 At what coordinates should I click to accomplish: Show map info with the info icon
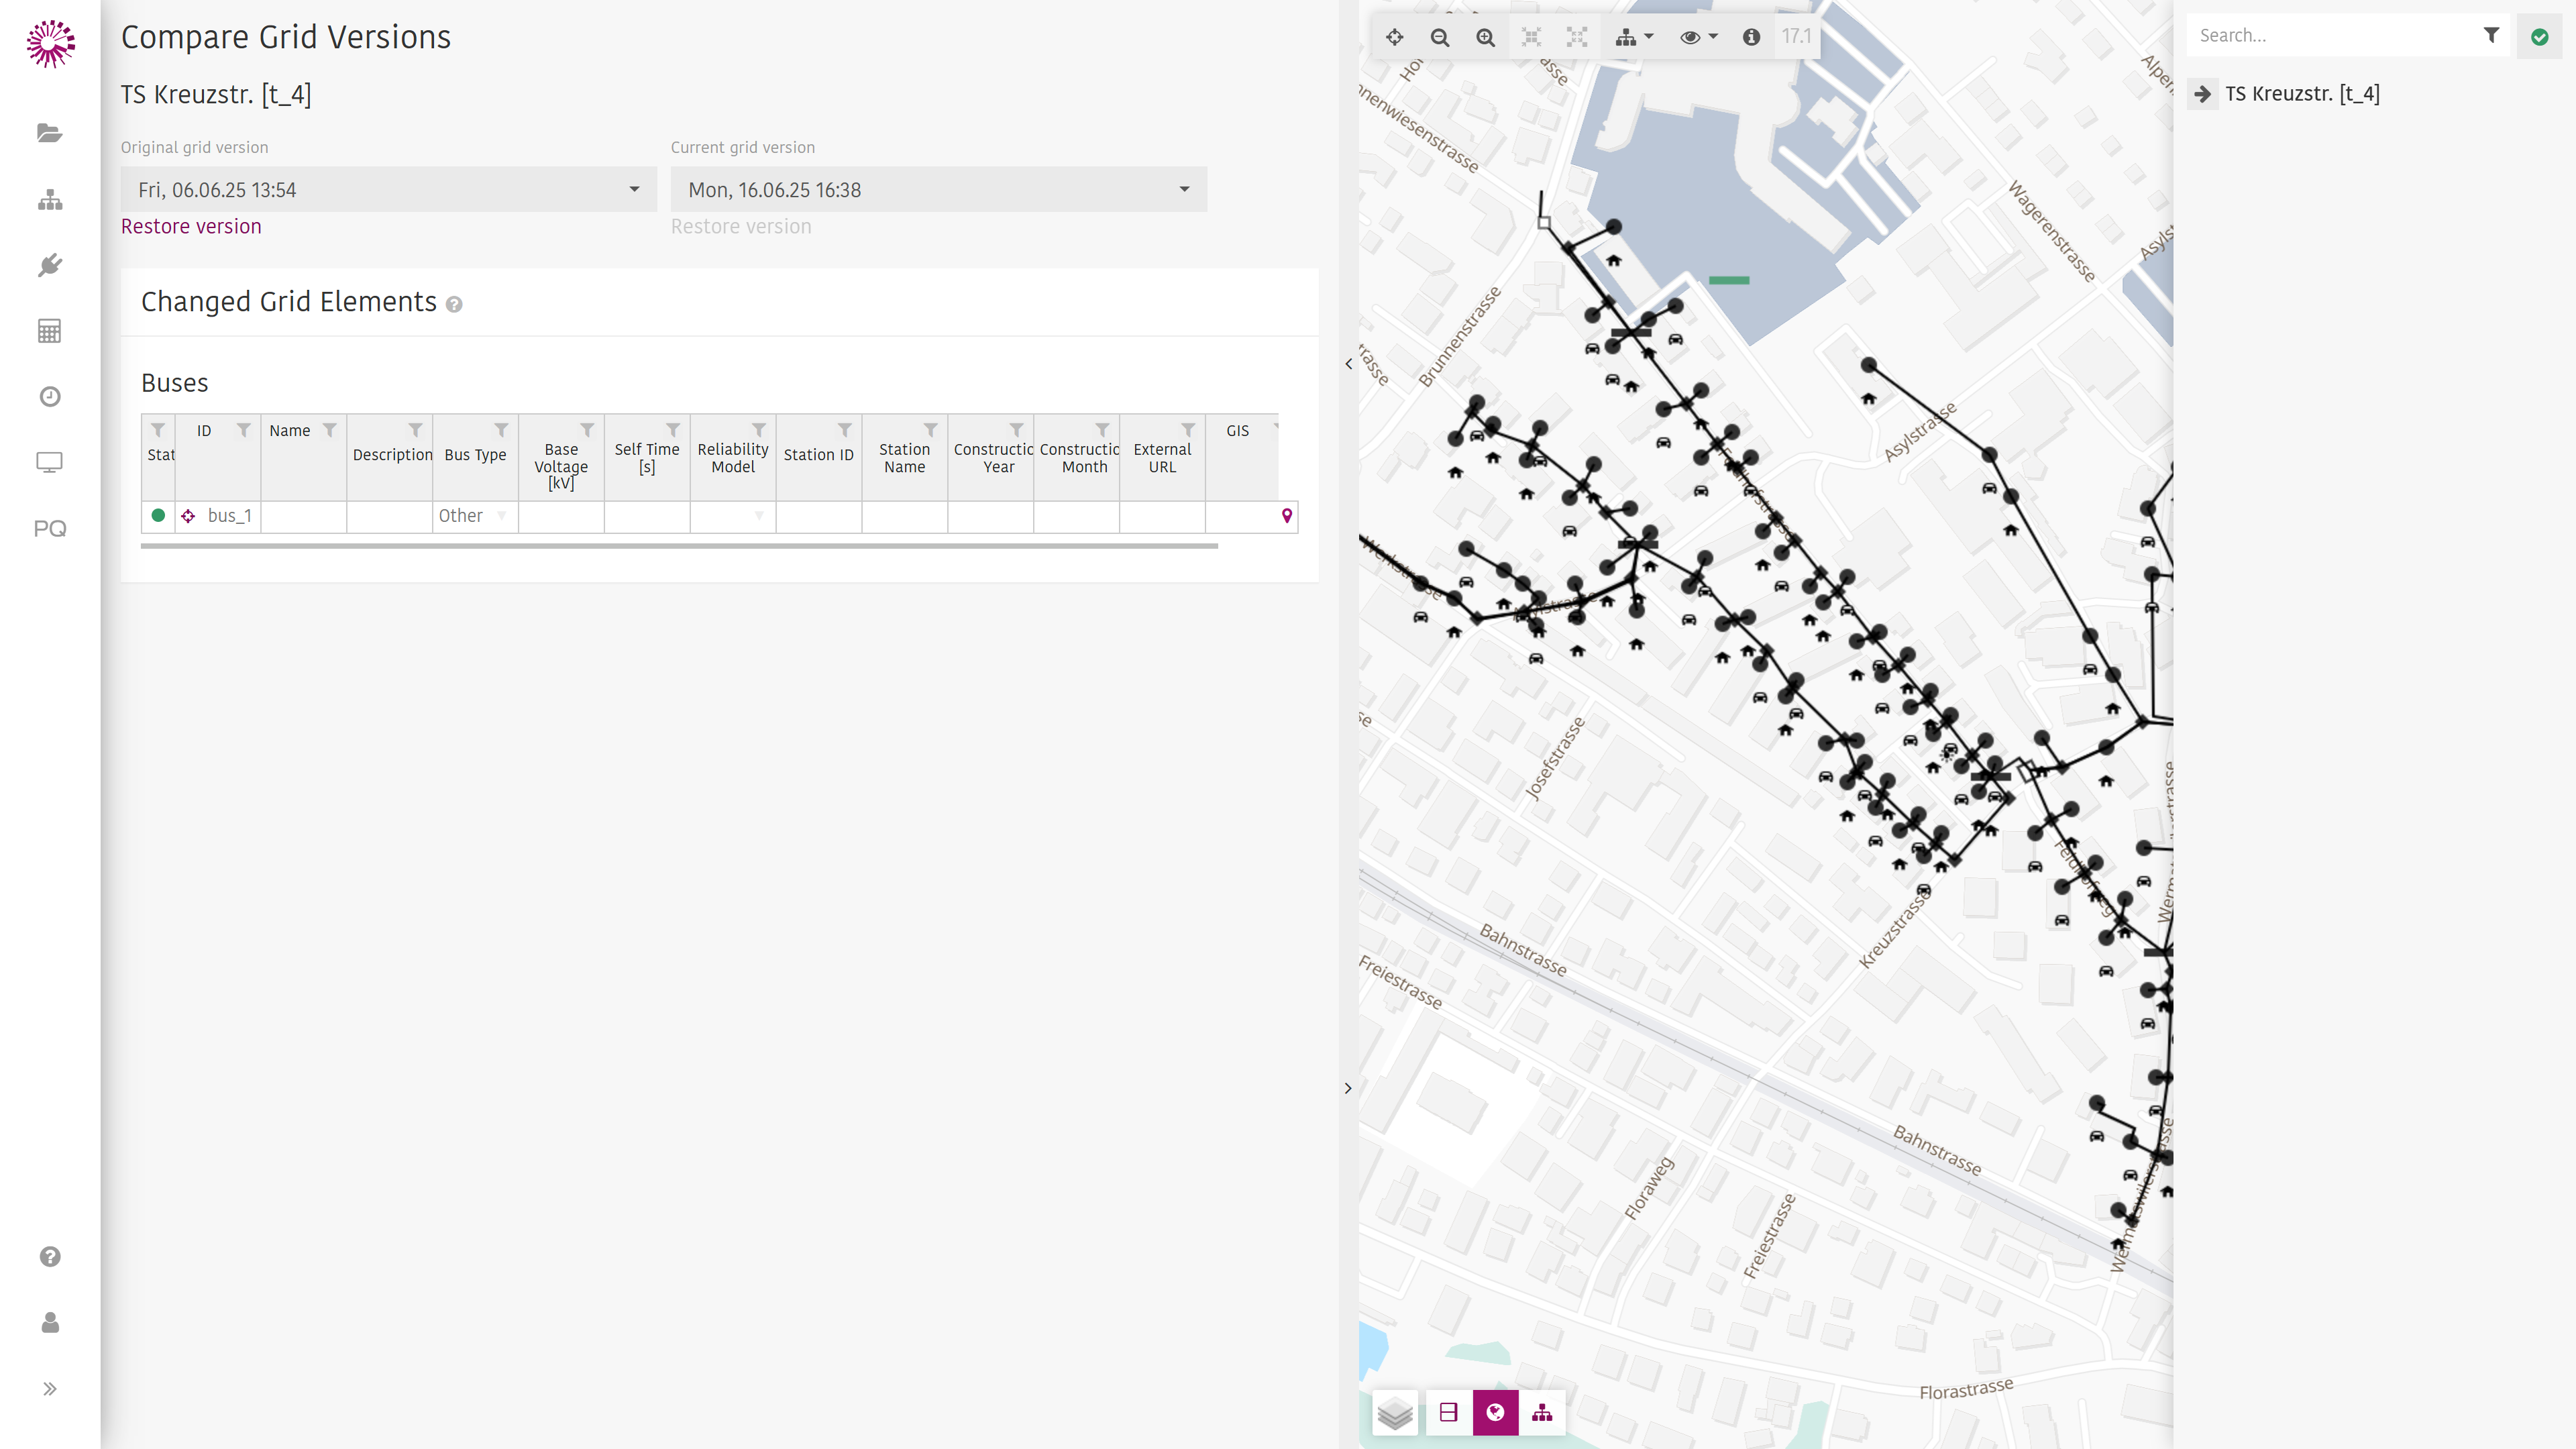coord(1751,37)
